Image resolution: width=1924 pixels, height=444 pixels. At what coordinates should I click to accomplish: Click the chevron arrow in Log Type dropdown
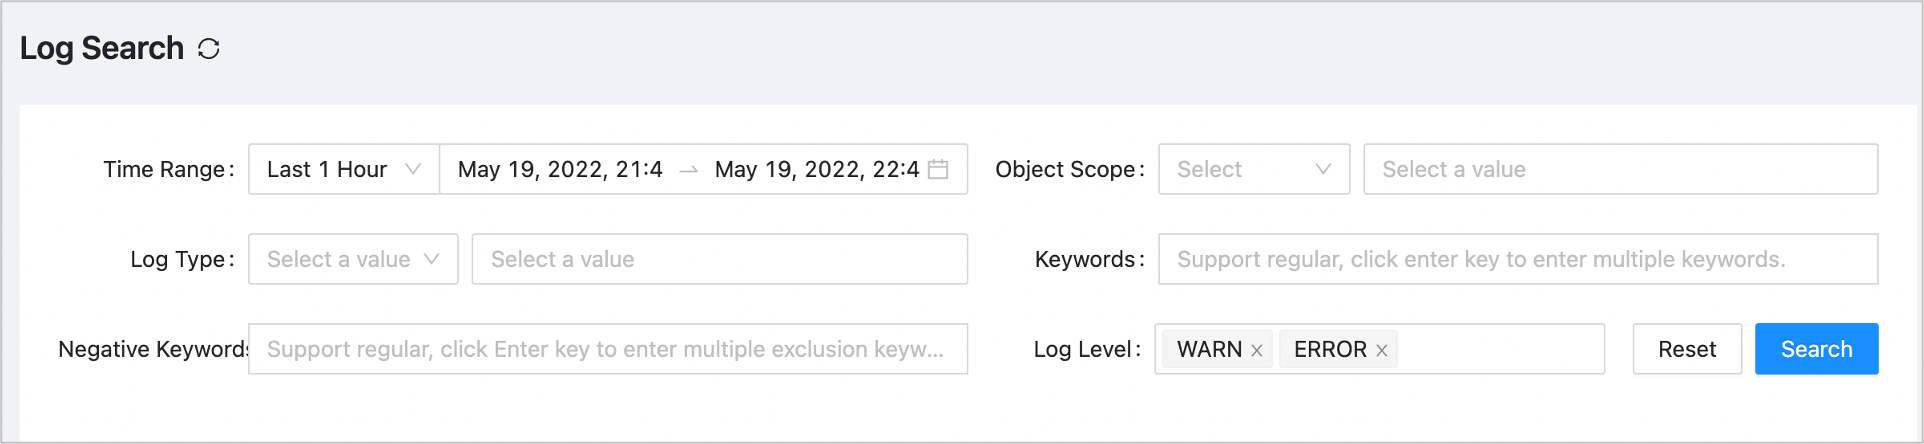431,259
